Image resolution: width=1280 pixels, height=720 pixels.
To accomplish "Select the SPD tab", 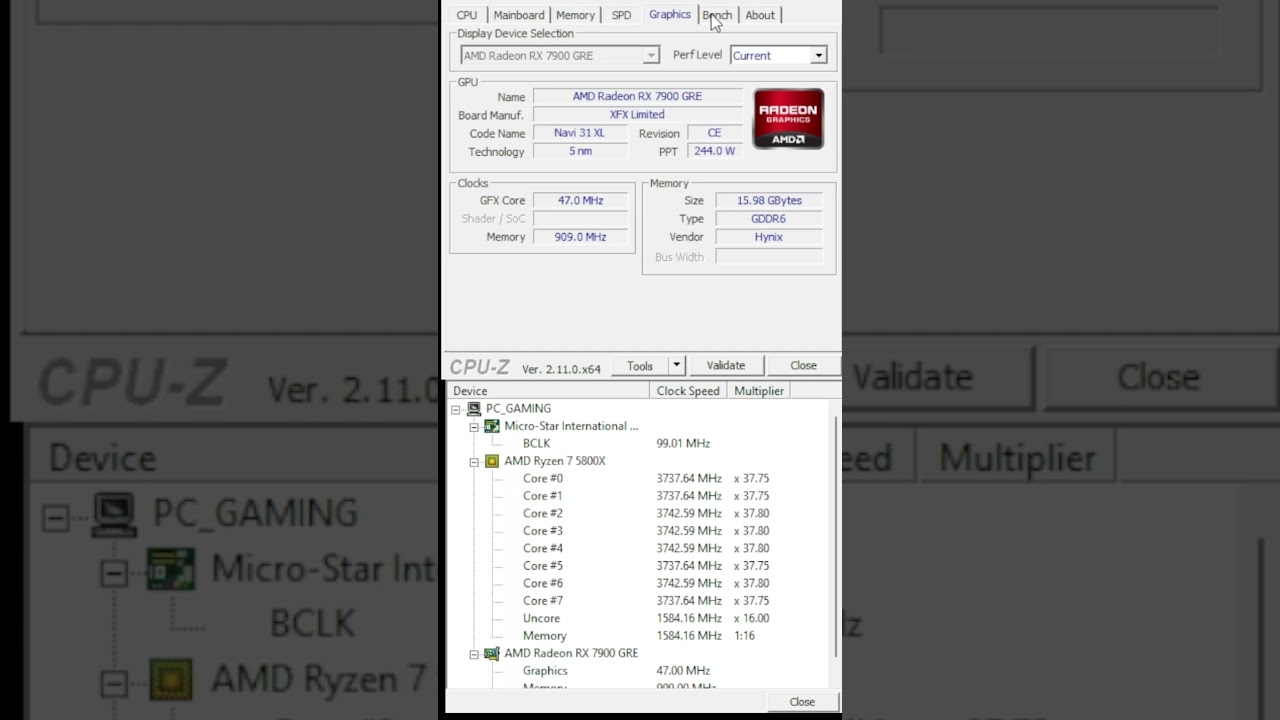I will [621, 15].
